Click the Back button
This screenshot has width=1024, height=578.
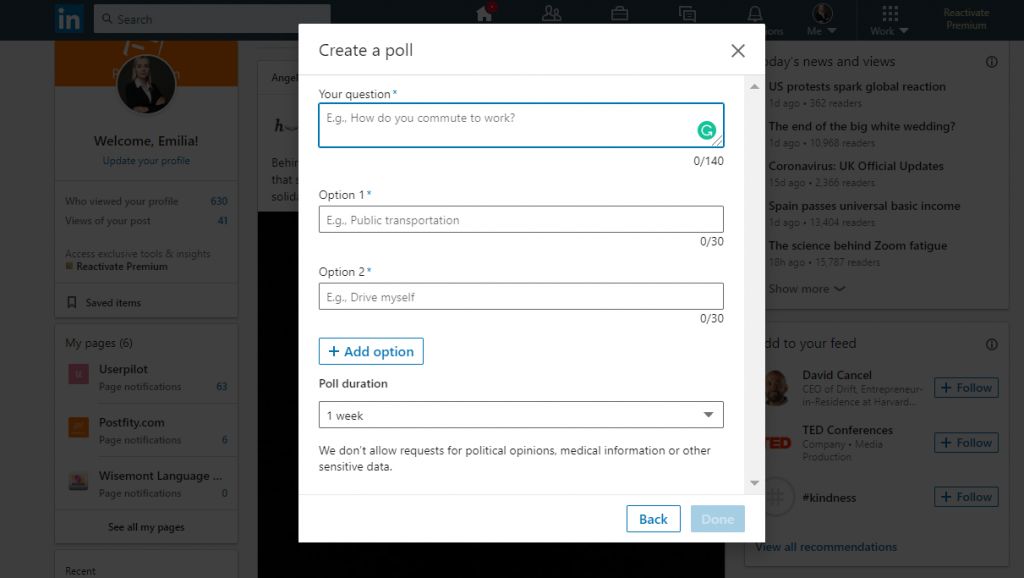click(653, 518)
